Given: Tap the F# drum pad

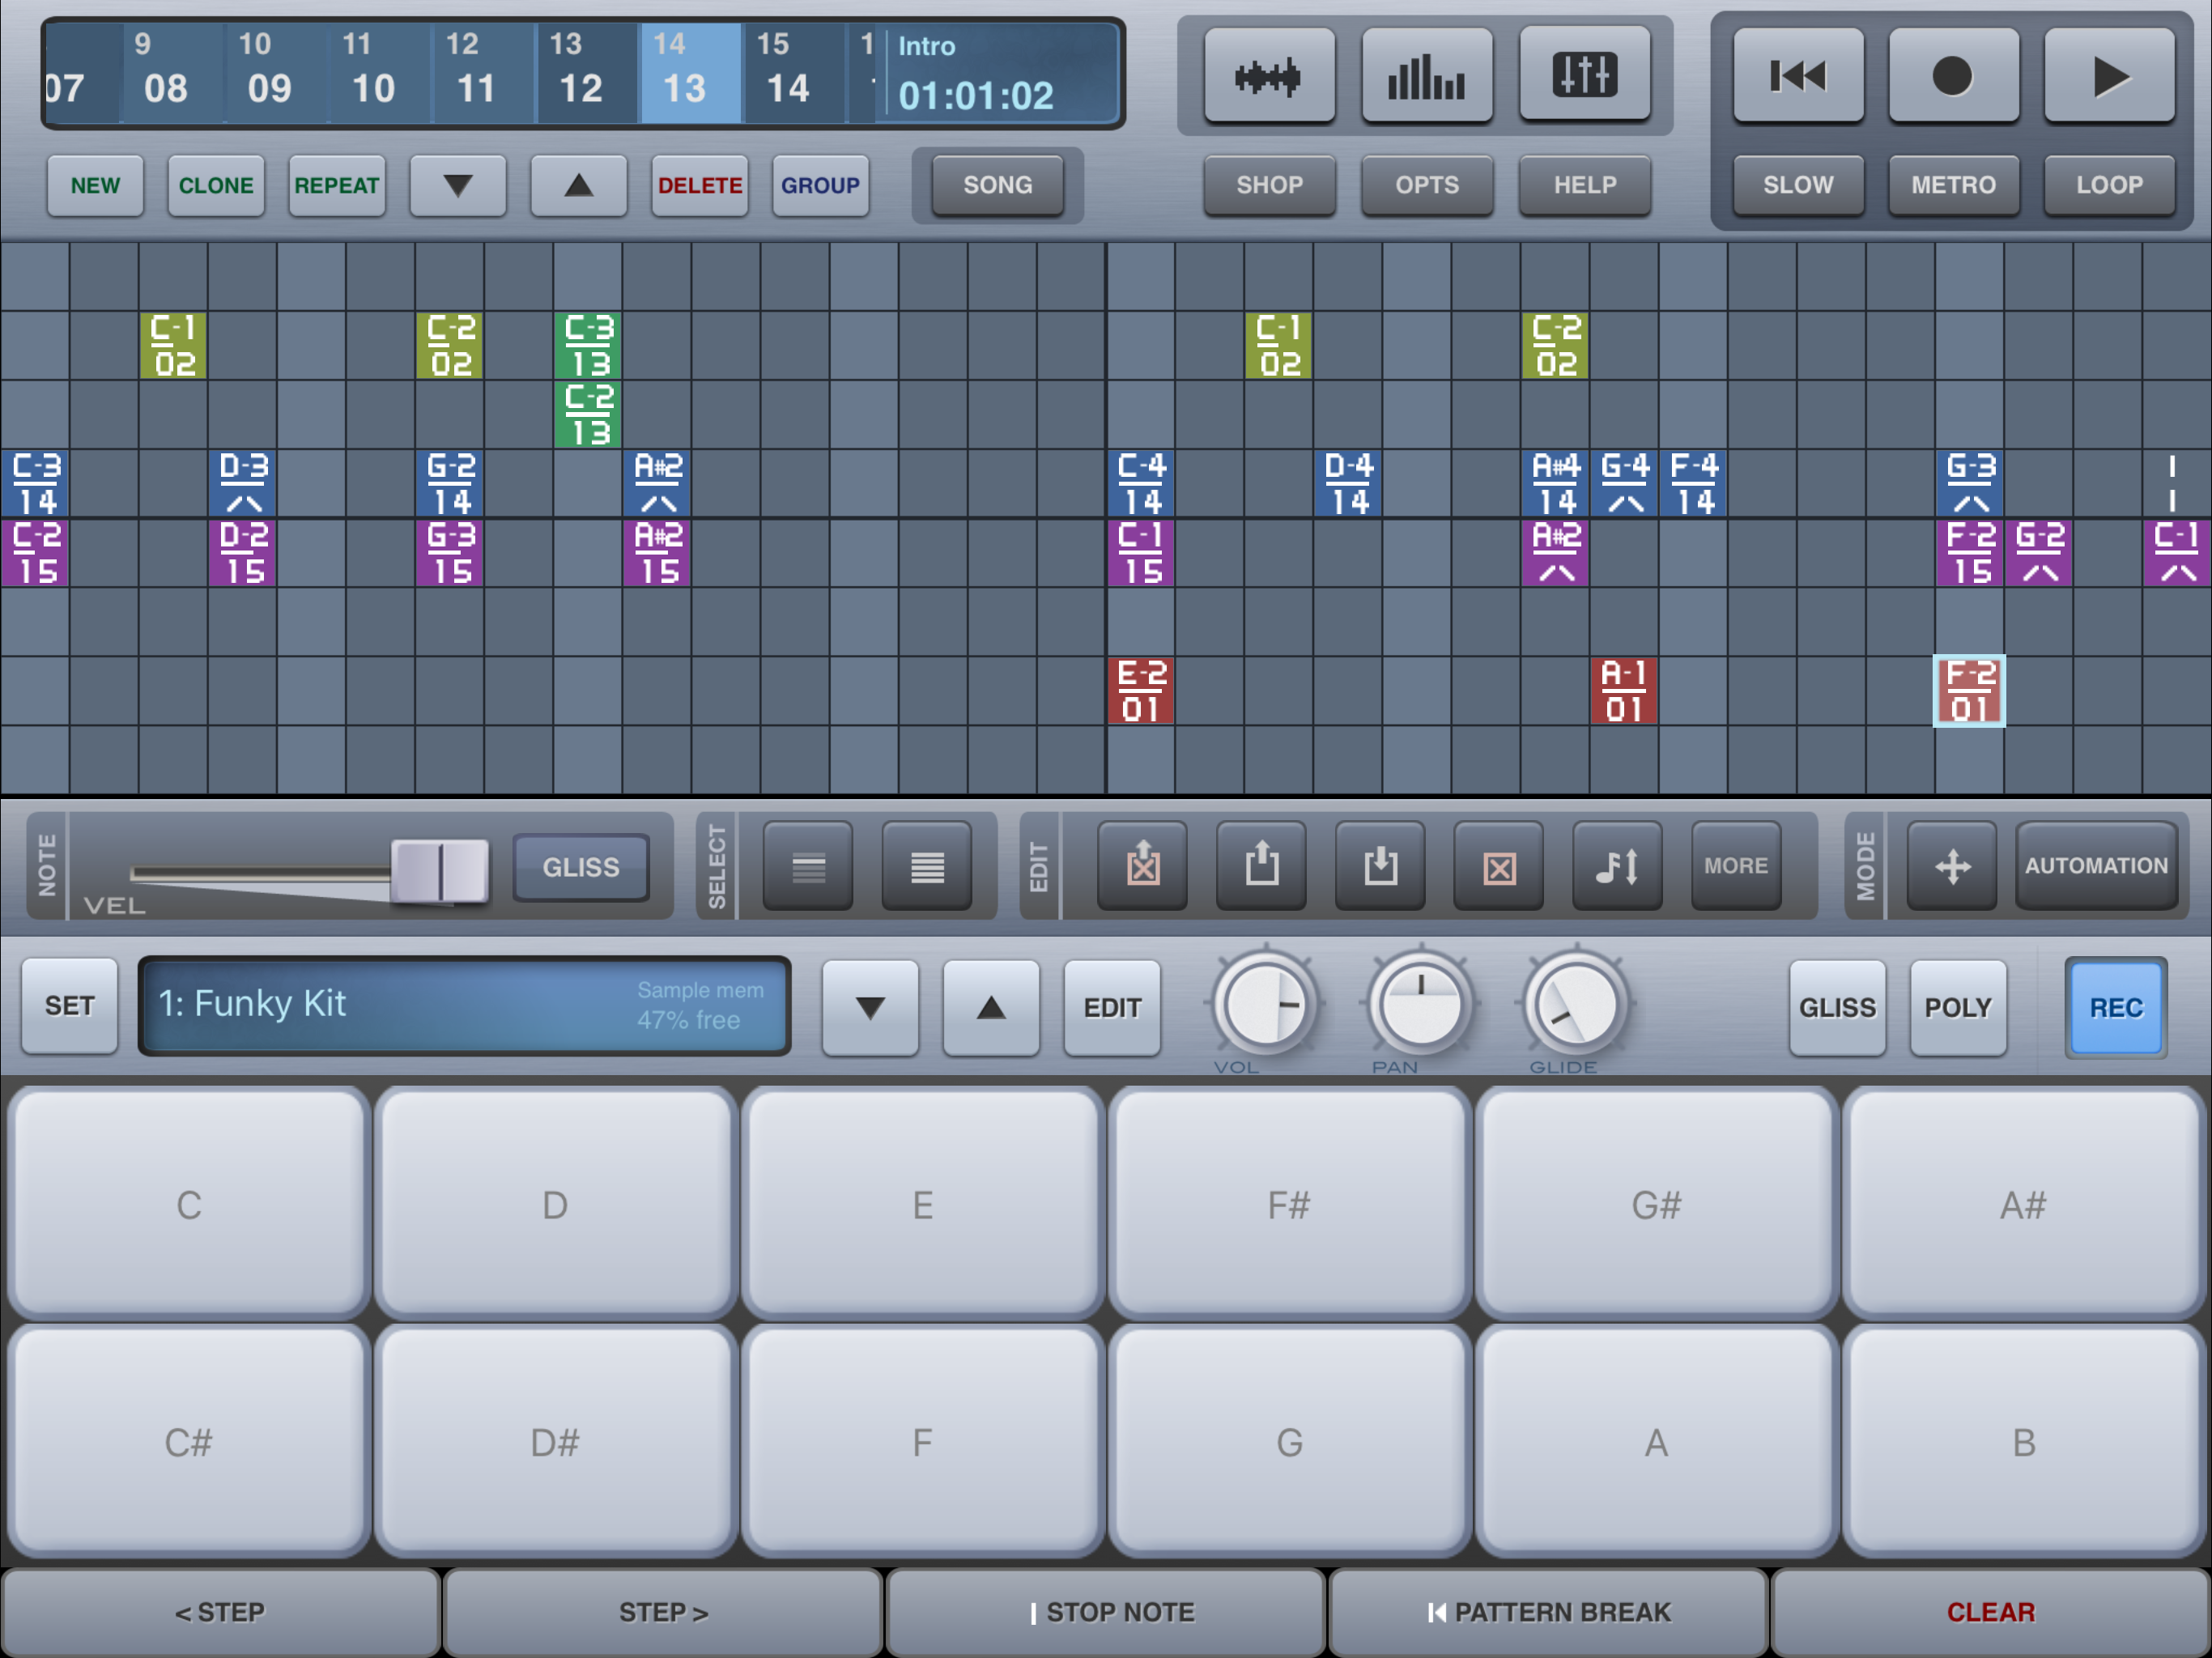Looking at the screenshot, I should [1288, 1204].
